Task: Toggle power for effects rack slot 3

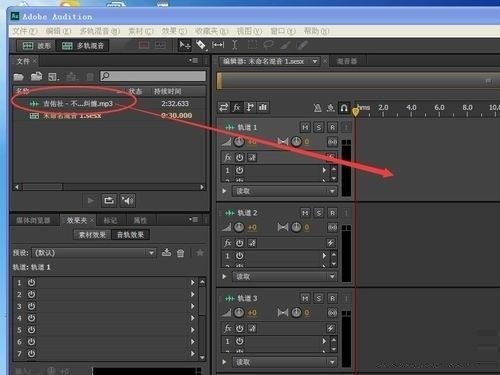Action: pyautogui.click(x=31, y=306)
